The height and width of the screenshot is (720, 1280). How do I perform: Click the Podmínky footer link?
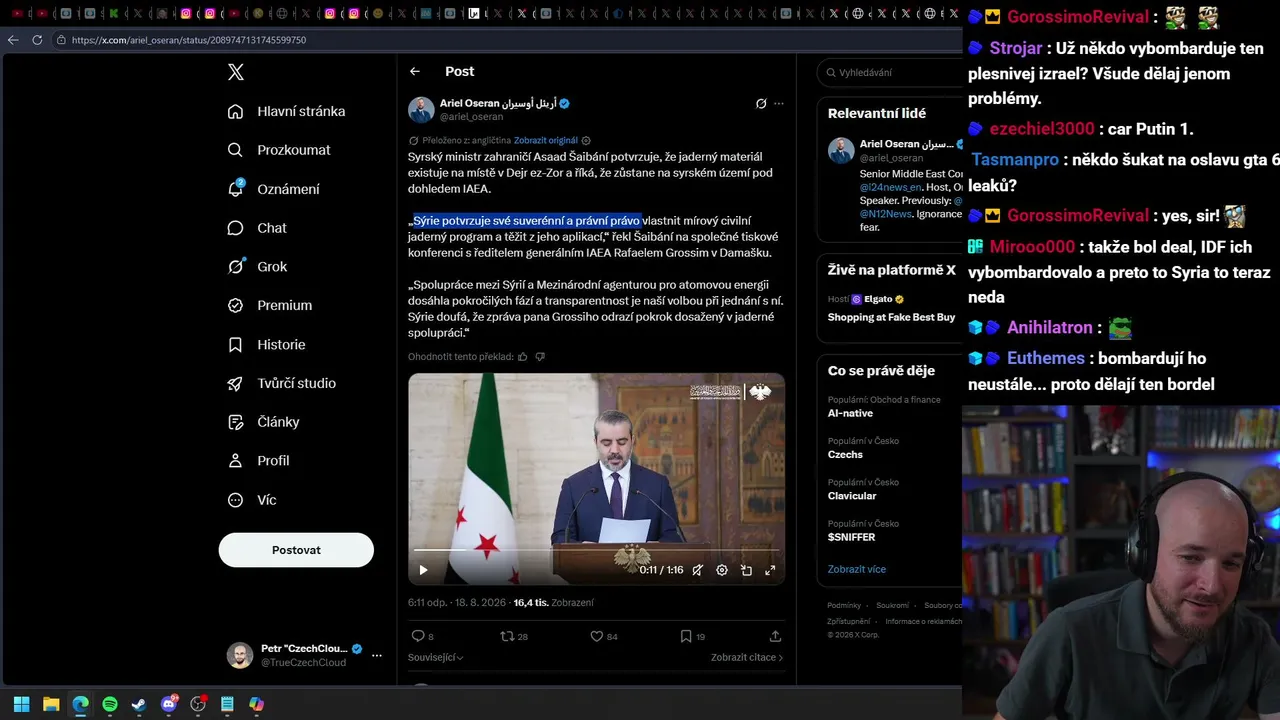(844, 606)
